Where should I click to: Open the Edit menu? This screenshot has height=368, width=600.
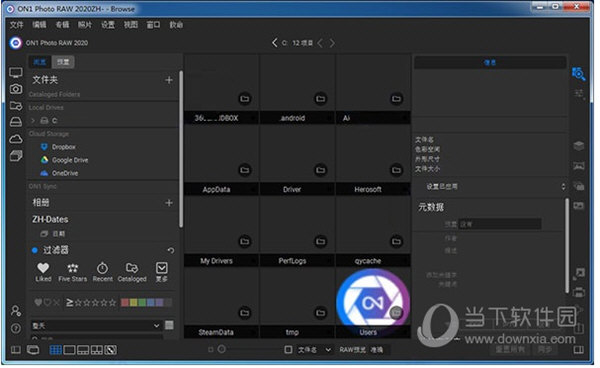(x=39, y=25)
